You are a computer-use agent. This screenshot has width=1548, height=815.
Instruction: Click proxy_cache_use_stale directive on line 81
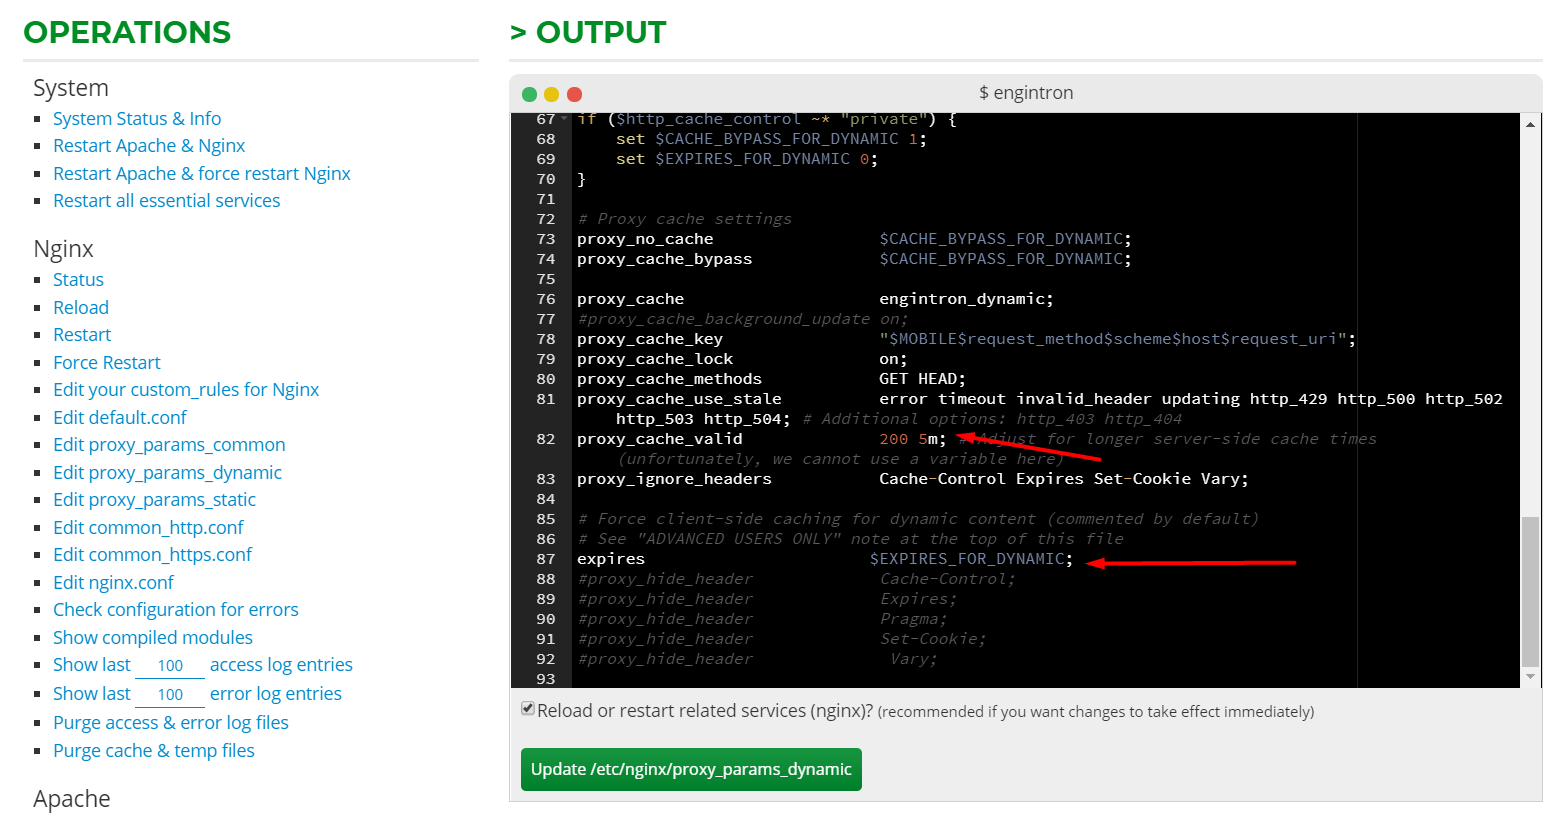(679, 399)
